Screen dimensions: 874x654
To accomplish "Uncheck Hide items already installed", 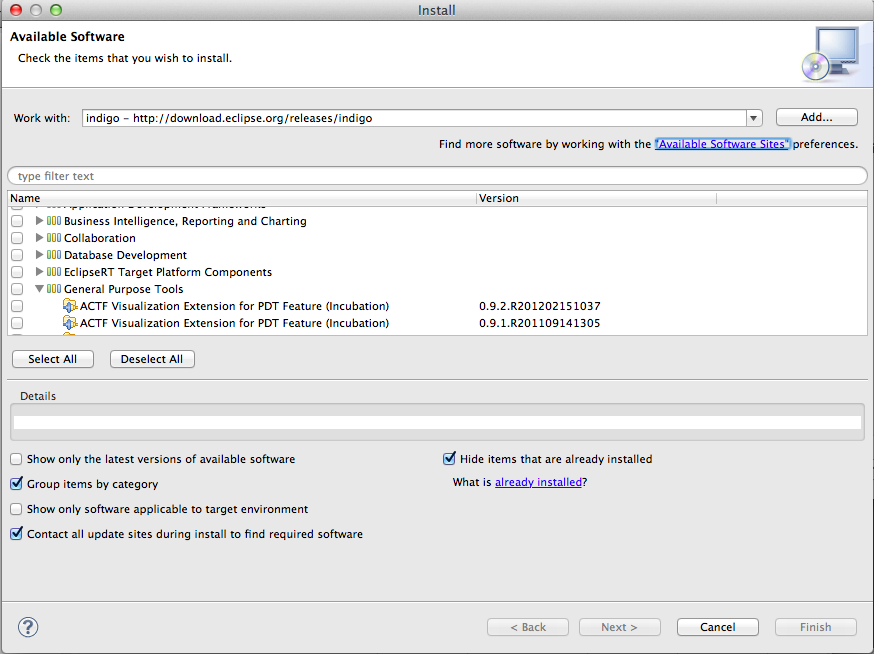I will (x=449, y=458).
